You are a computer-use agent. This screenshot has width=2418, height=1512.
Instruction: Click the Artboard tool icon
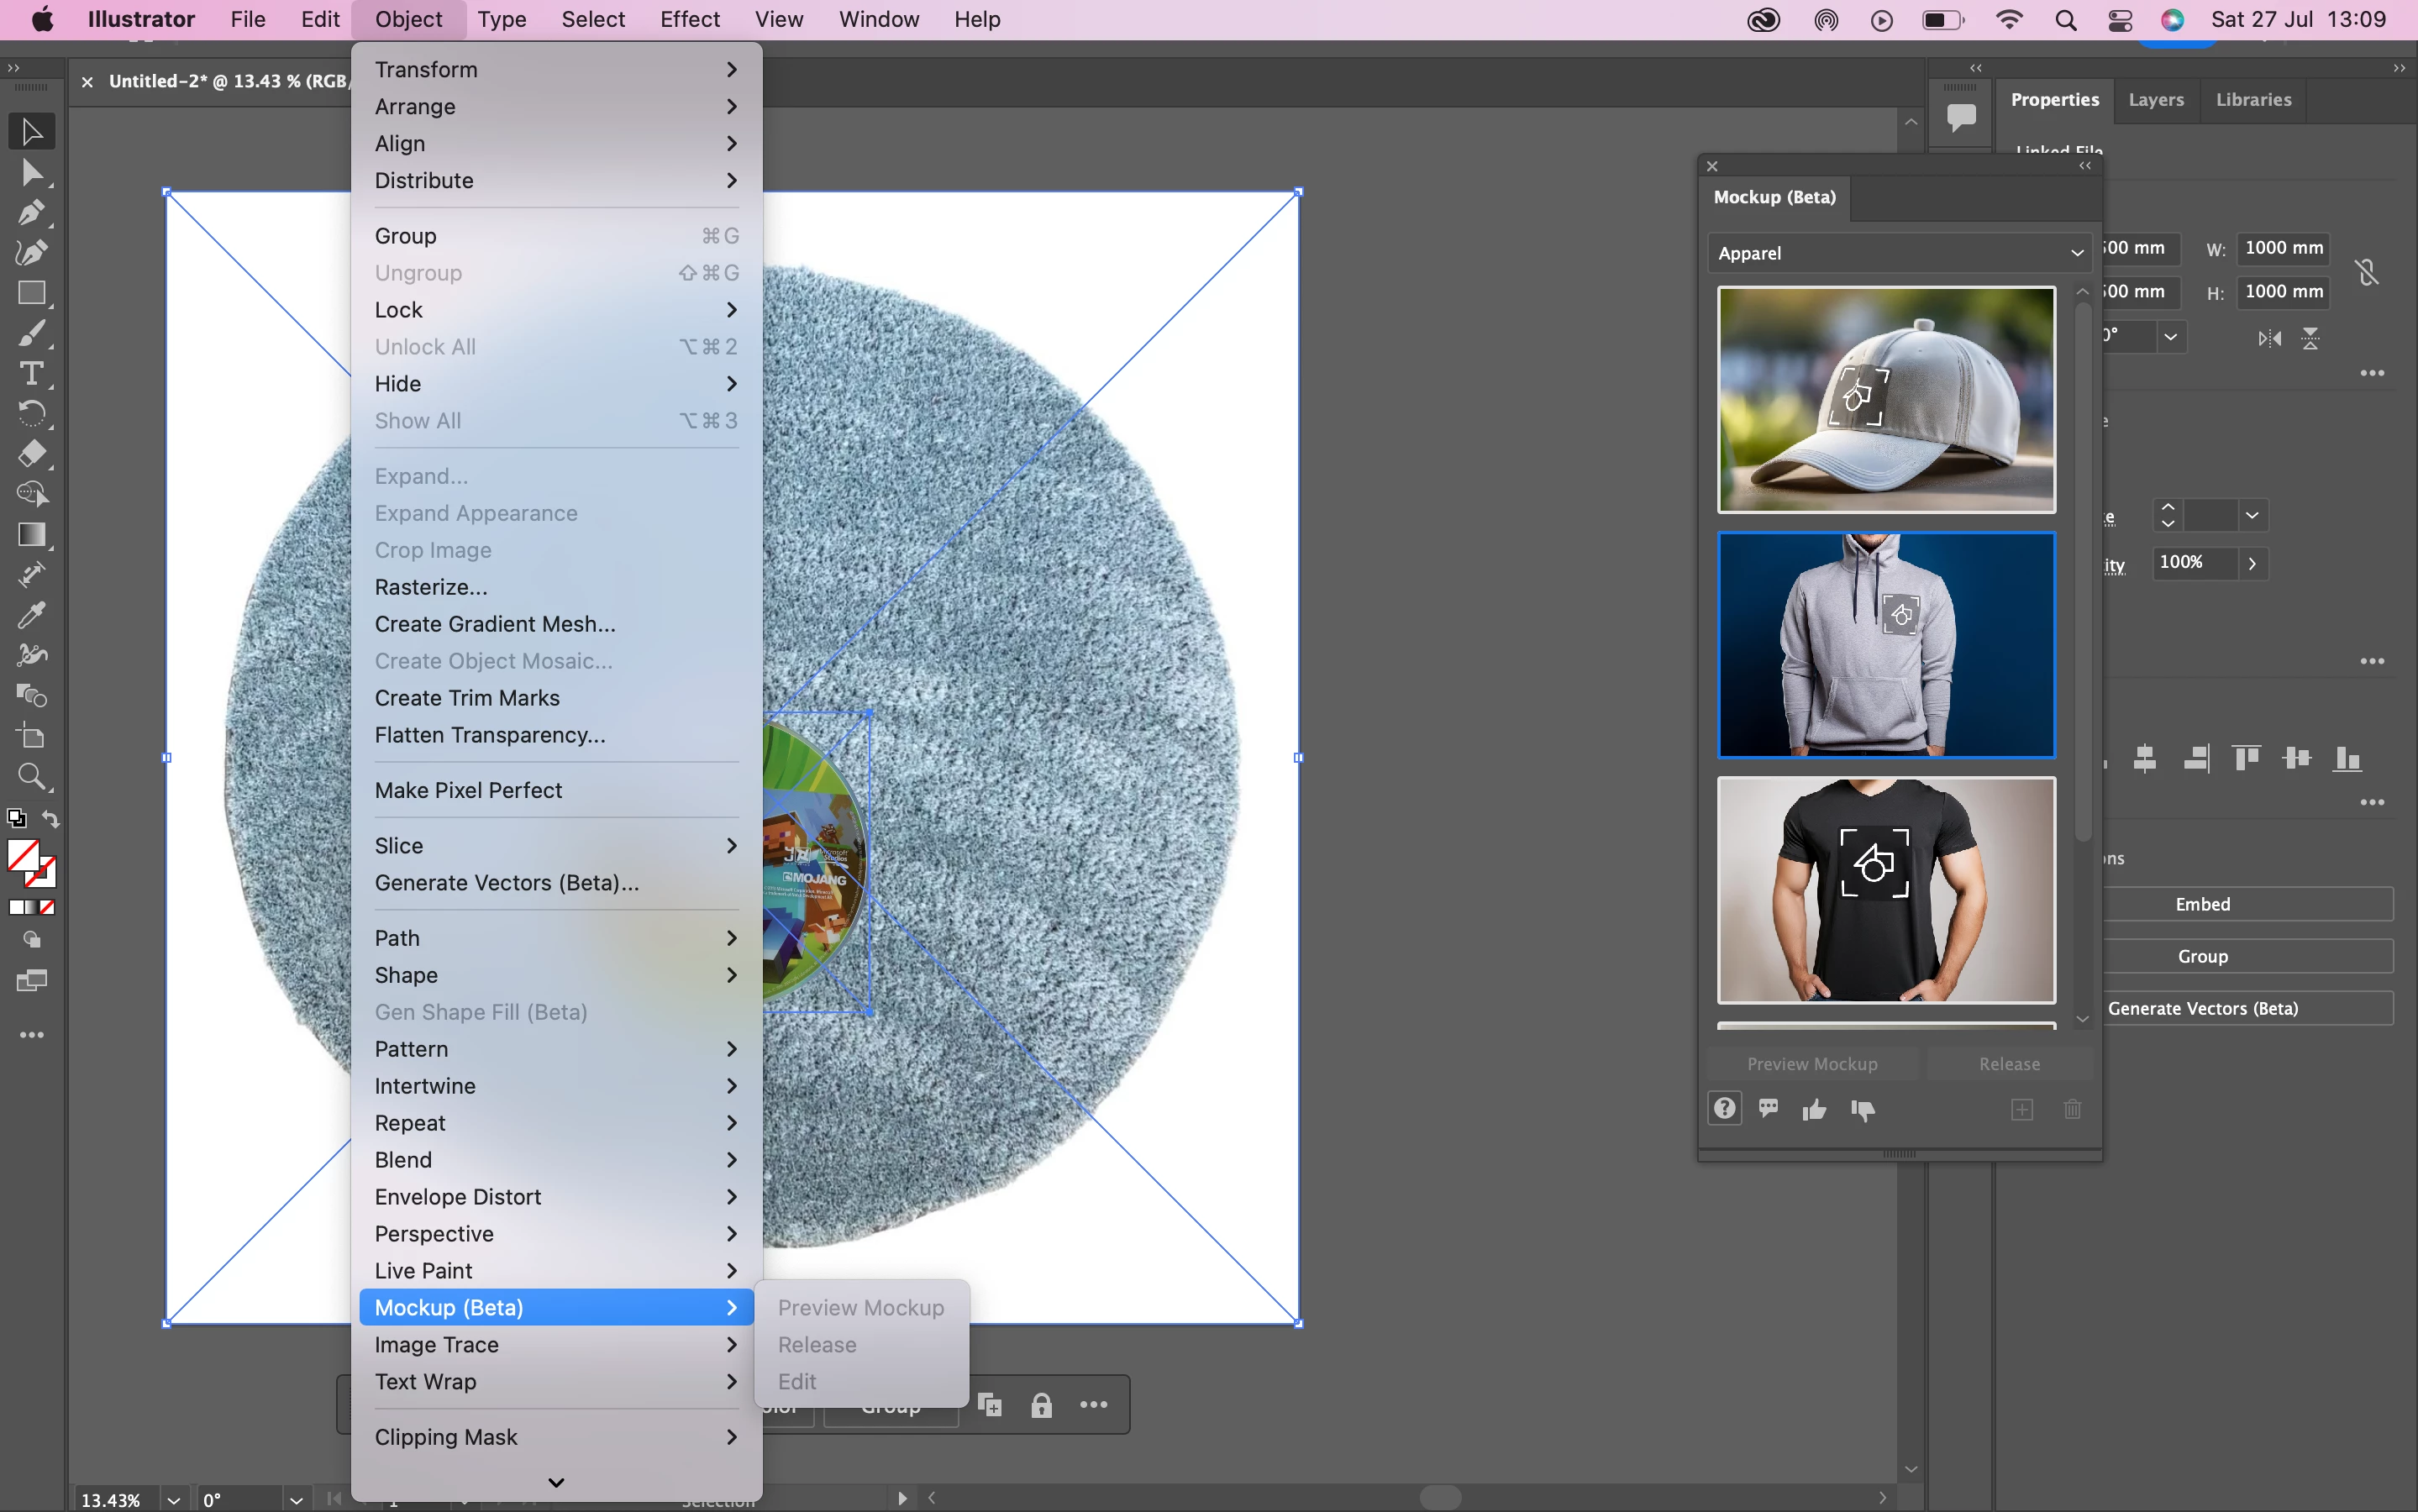point(30,736)
